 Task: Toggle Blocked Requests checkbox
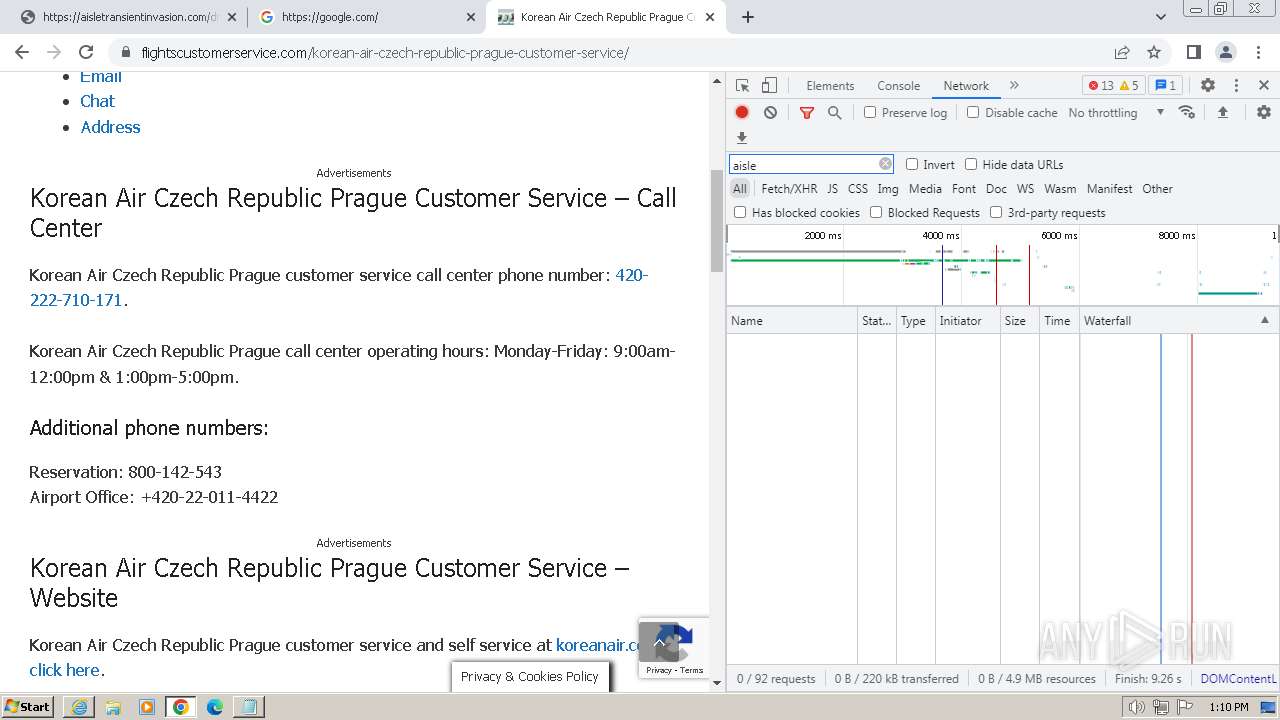(x=876, y=212)
